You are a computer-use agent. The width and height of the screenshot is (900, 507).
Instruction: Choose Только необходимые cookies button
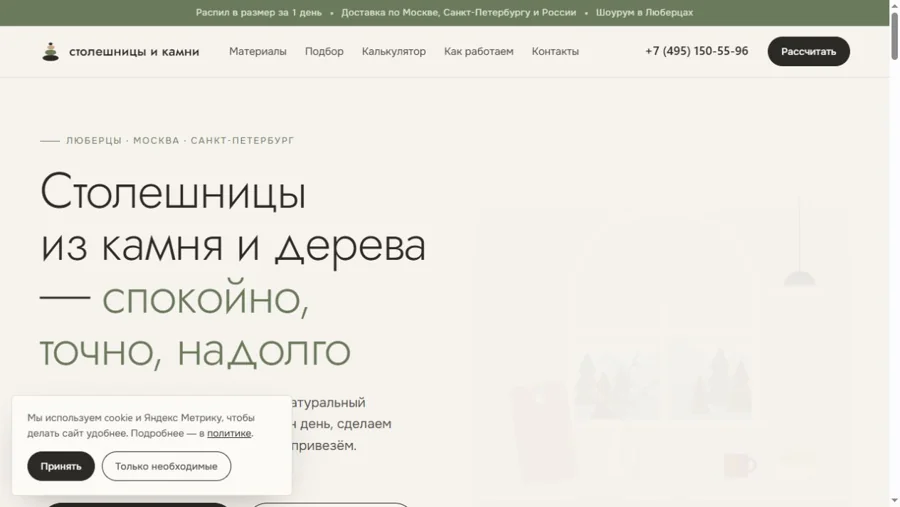[166, 466]
